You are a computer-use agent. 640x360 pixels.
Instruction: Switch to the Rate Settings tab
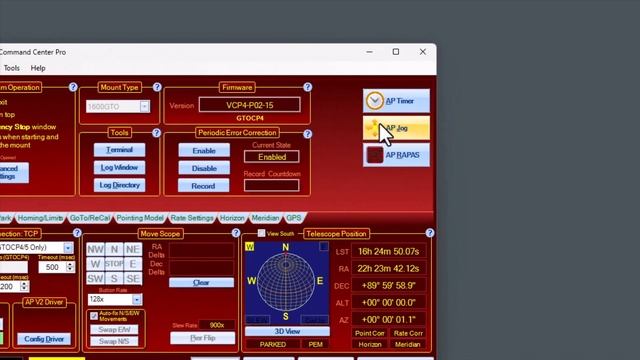(192, 218)
